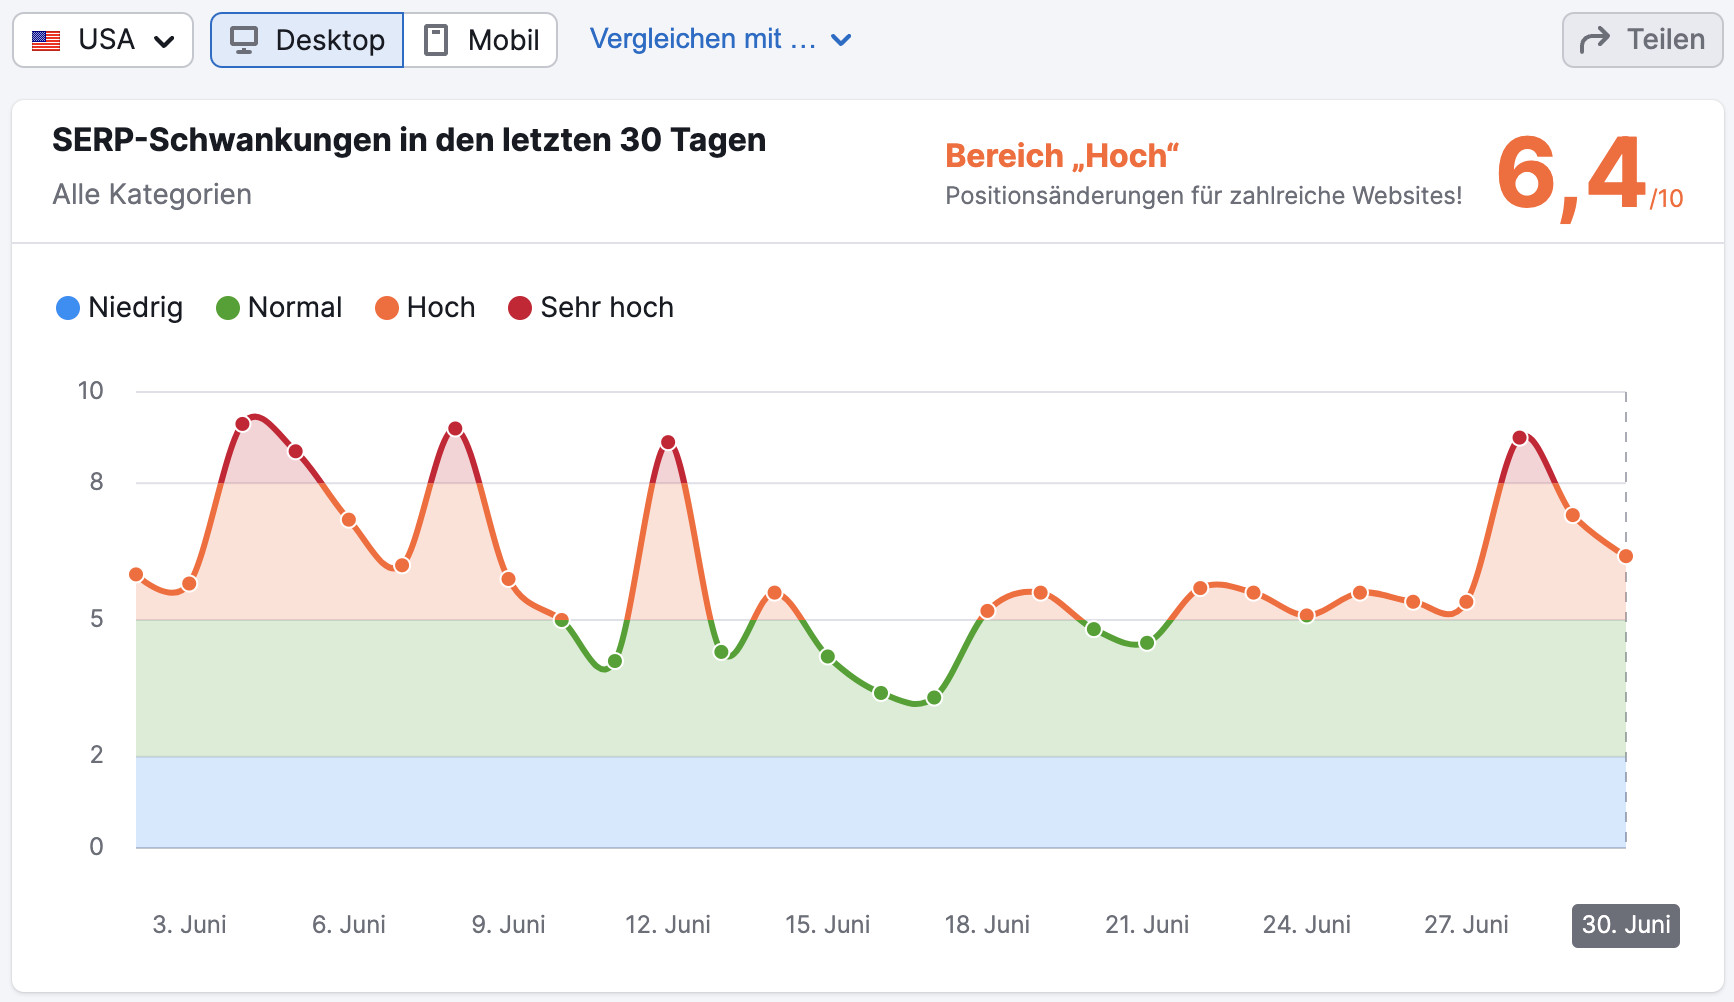Click the USA flag icon
This screenshot has height=1002, width=1734.
click(46, 39)
